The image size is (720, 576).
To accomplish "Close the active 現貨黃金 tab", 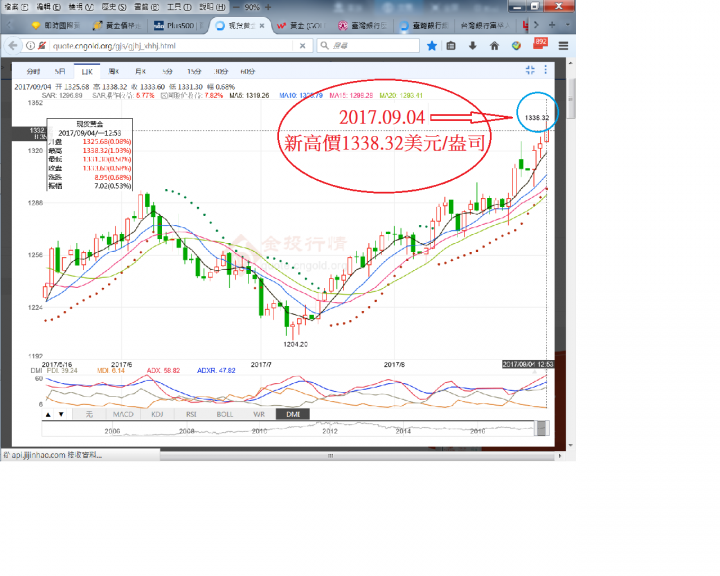I will pyautogui.click(x=262, y=26).
